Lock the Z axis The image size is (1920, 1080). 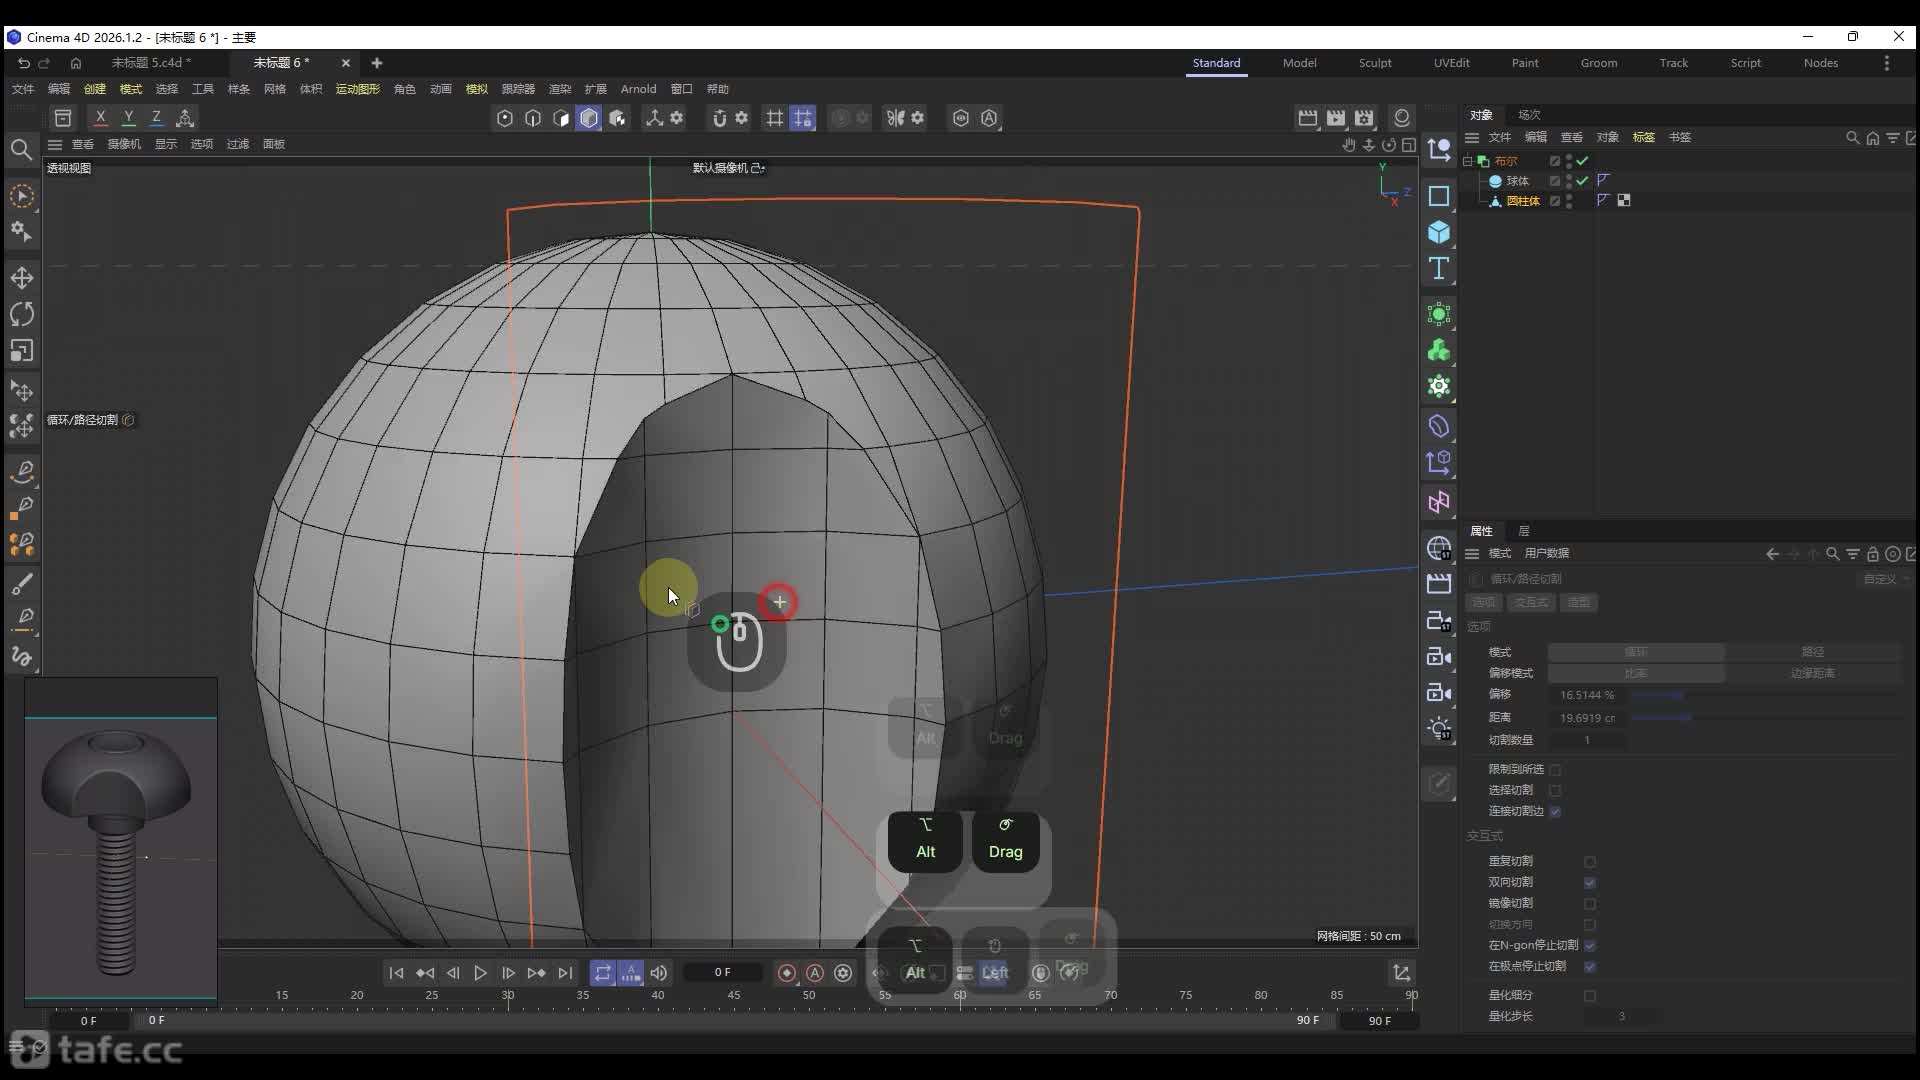(x=156, y=118)
